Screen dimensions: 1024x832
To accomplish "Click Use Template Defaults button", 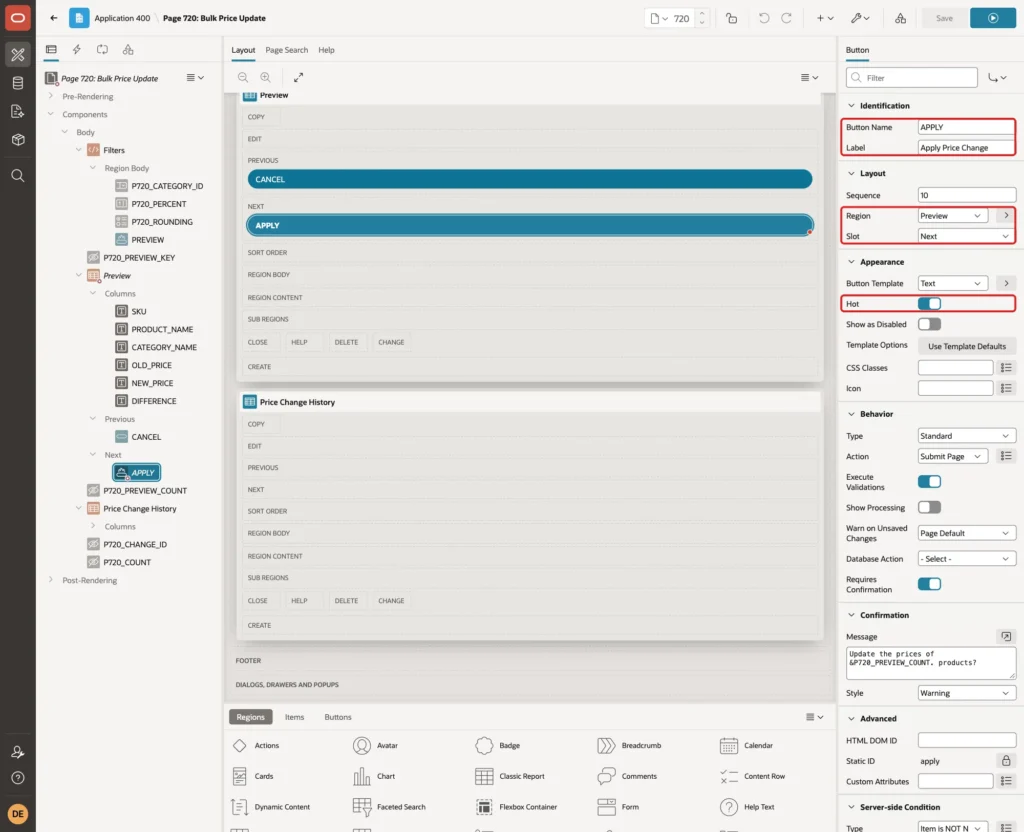I will (x=967, y=346).
